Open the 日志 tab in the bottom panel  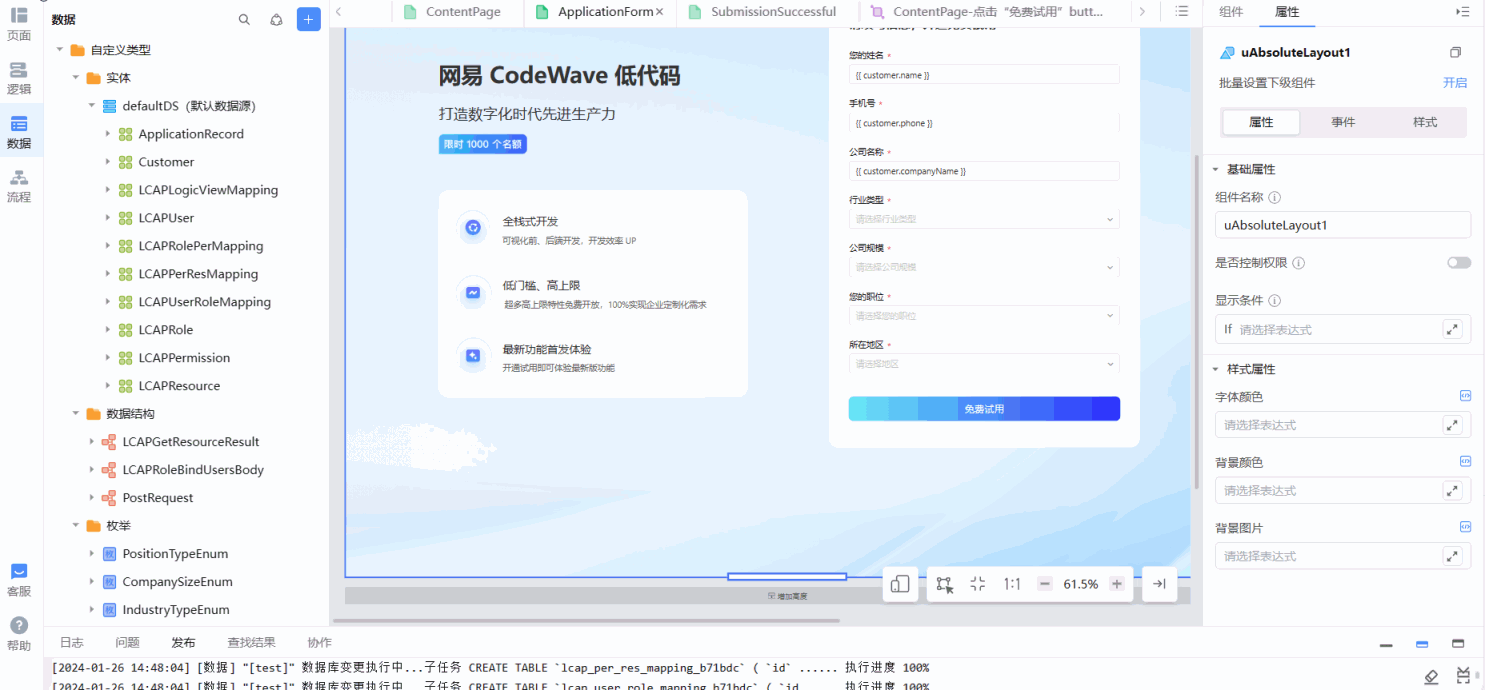[x=72, y=643]
